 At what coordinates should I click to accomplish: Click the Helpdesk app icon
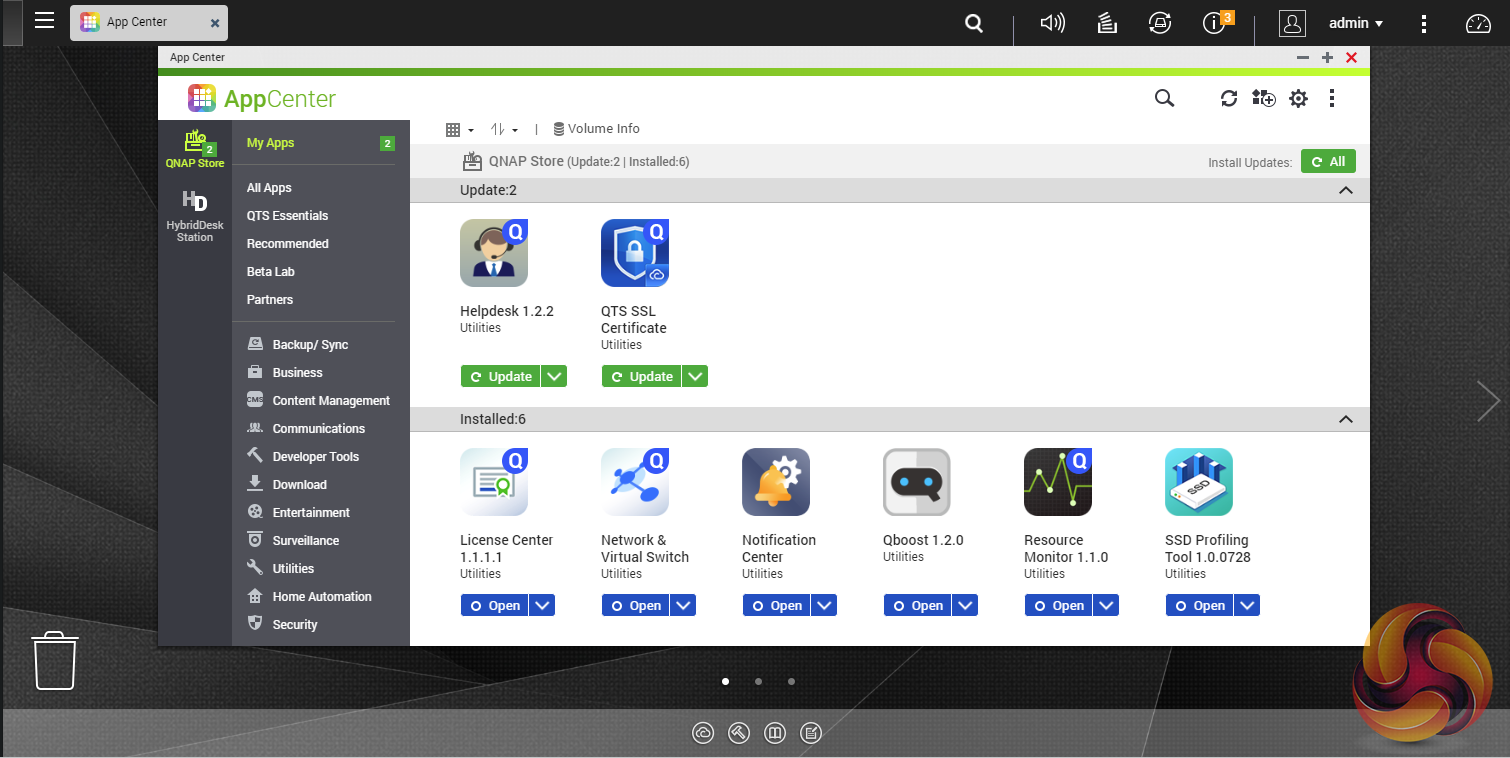494,253
